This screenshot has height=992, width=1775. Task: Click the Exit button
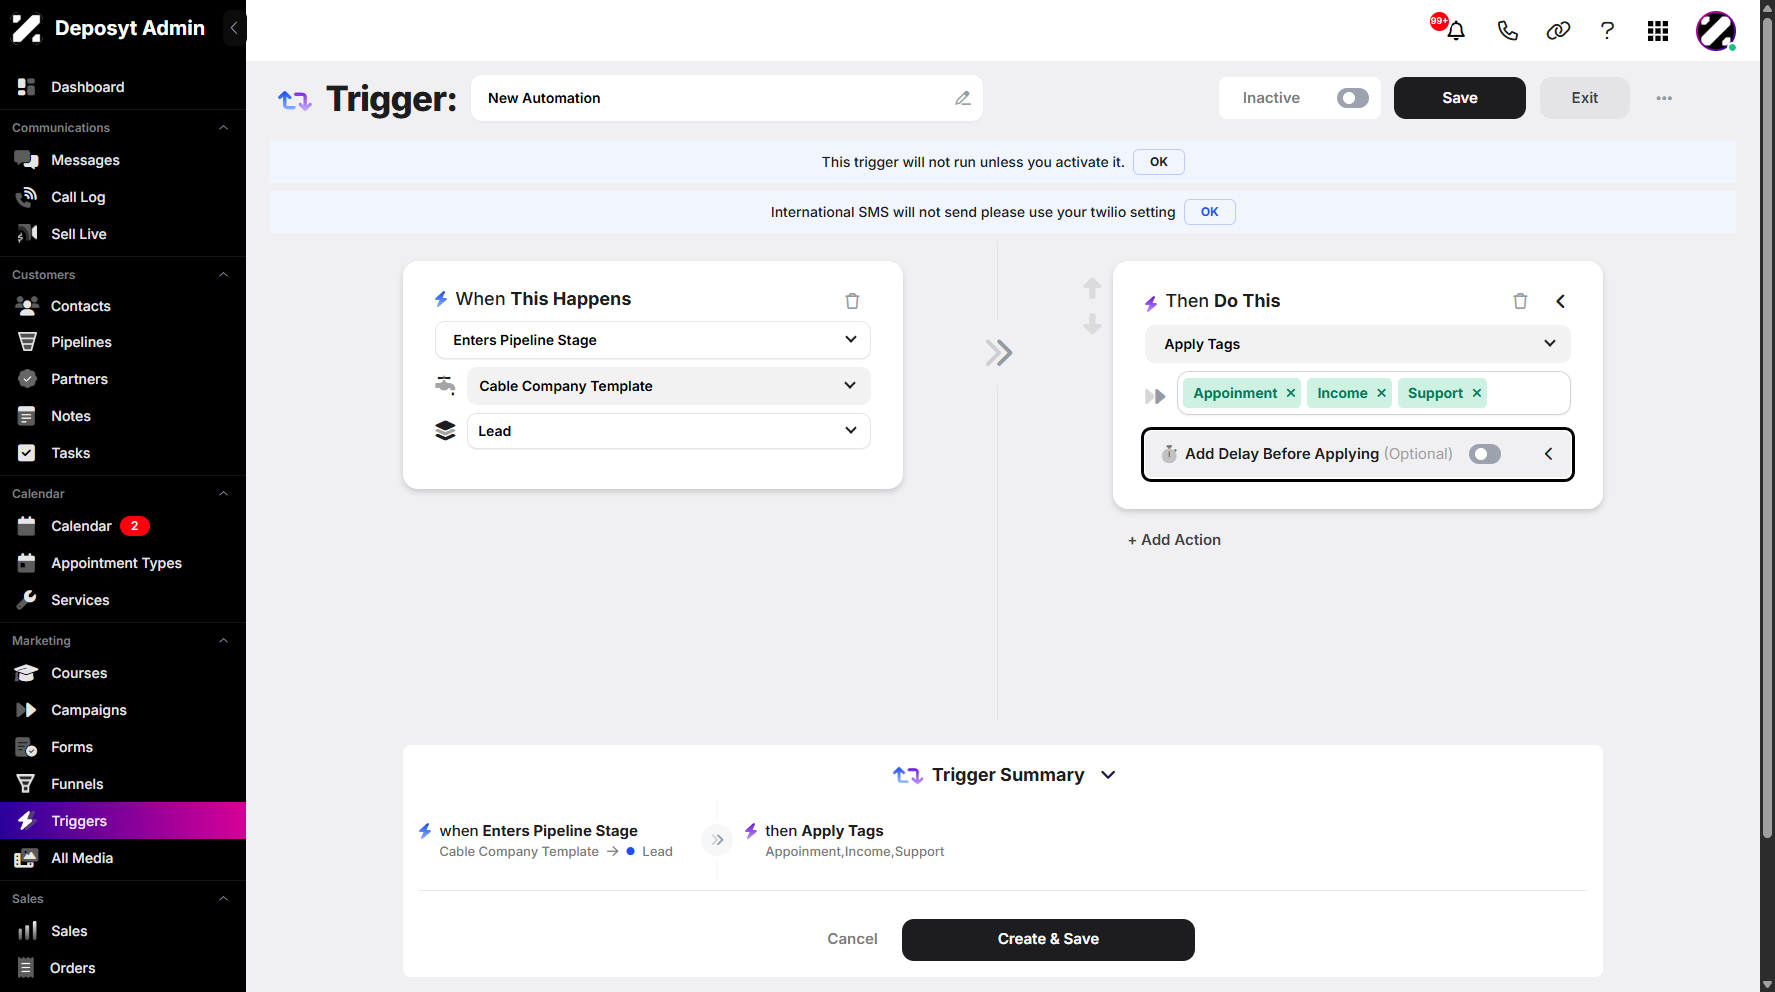tap(1584, 98)
